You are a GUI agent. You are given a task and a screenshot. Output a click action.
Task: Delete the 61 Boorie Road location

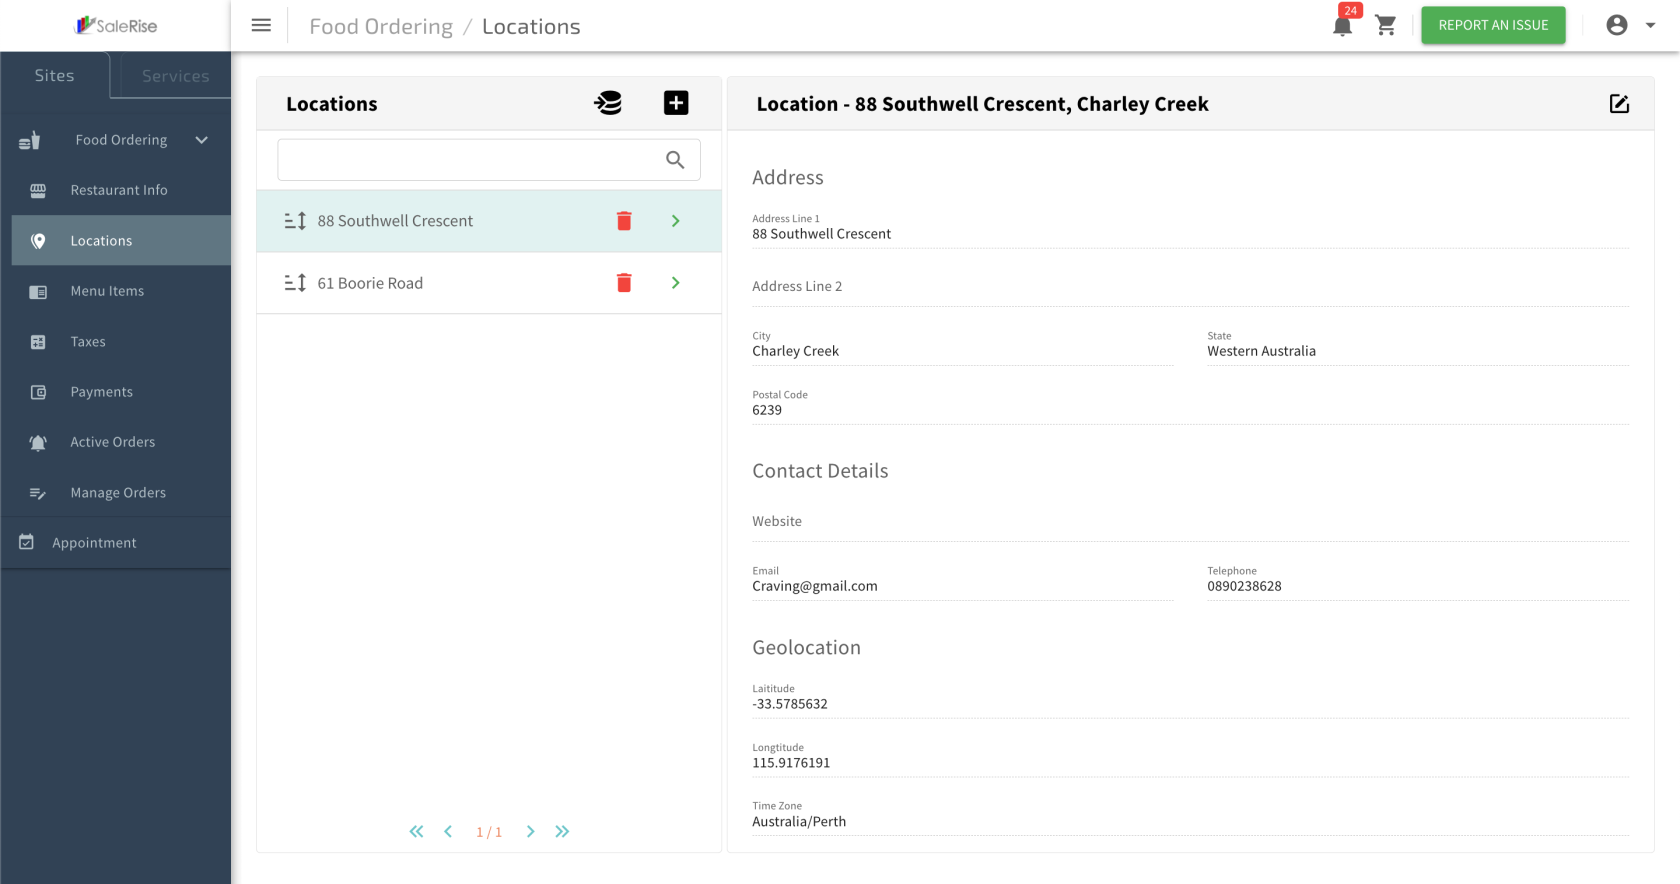624,283
